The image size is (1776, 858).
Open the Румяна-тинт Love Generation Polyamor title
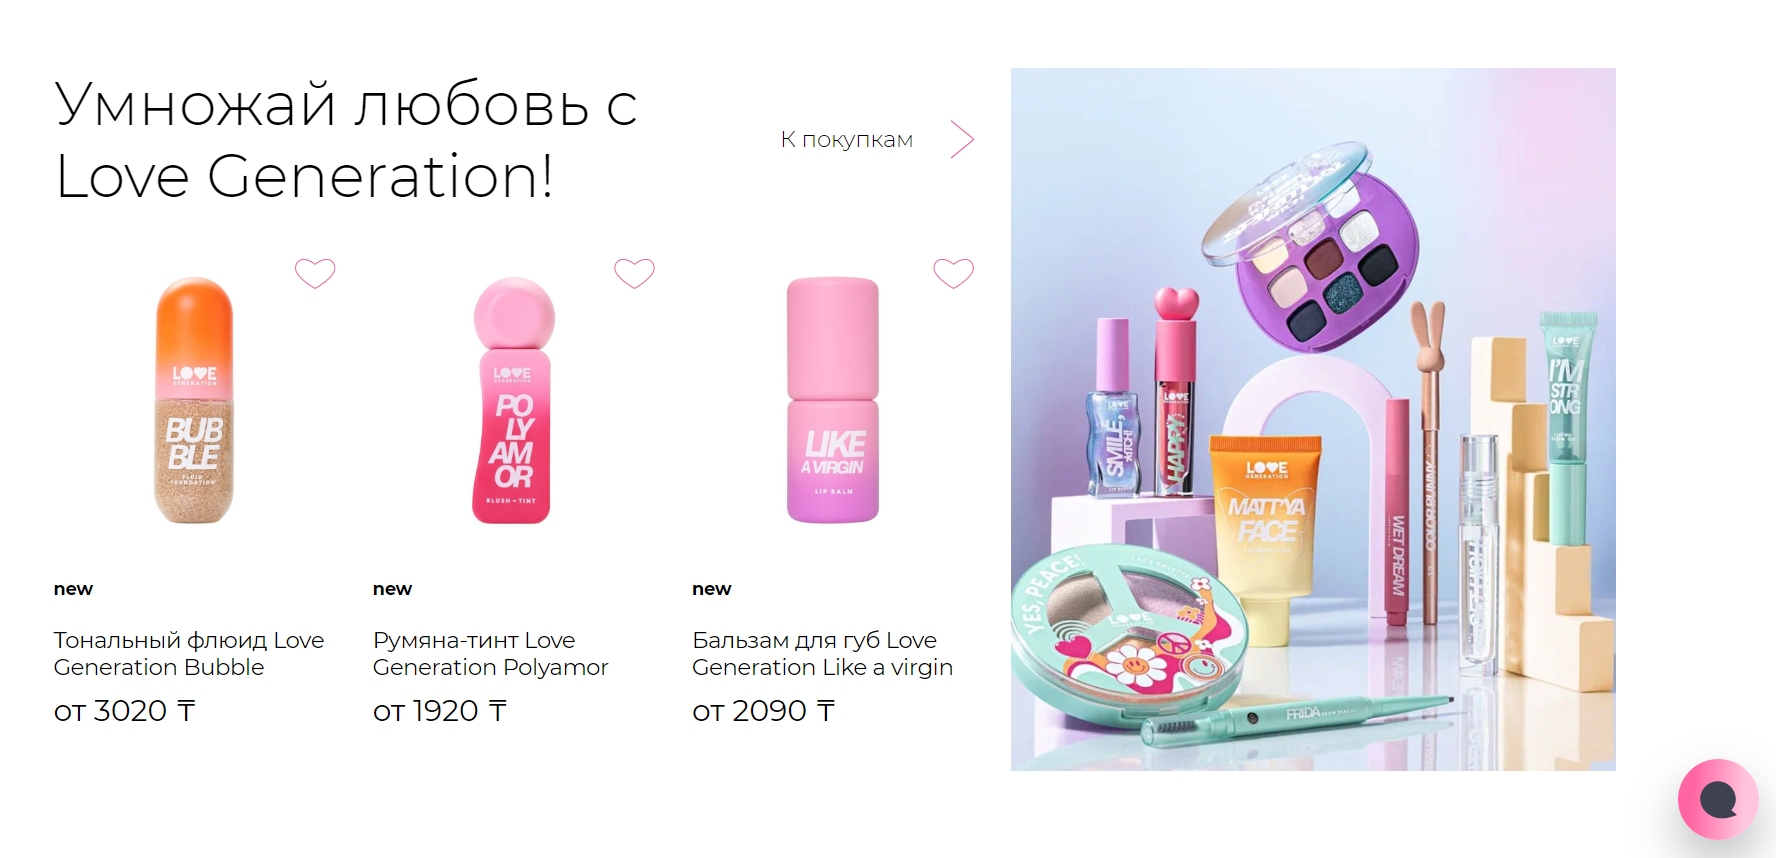(490, 653)
